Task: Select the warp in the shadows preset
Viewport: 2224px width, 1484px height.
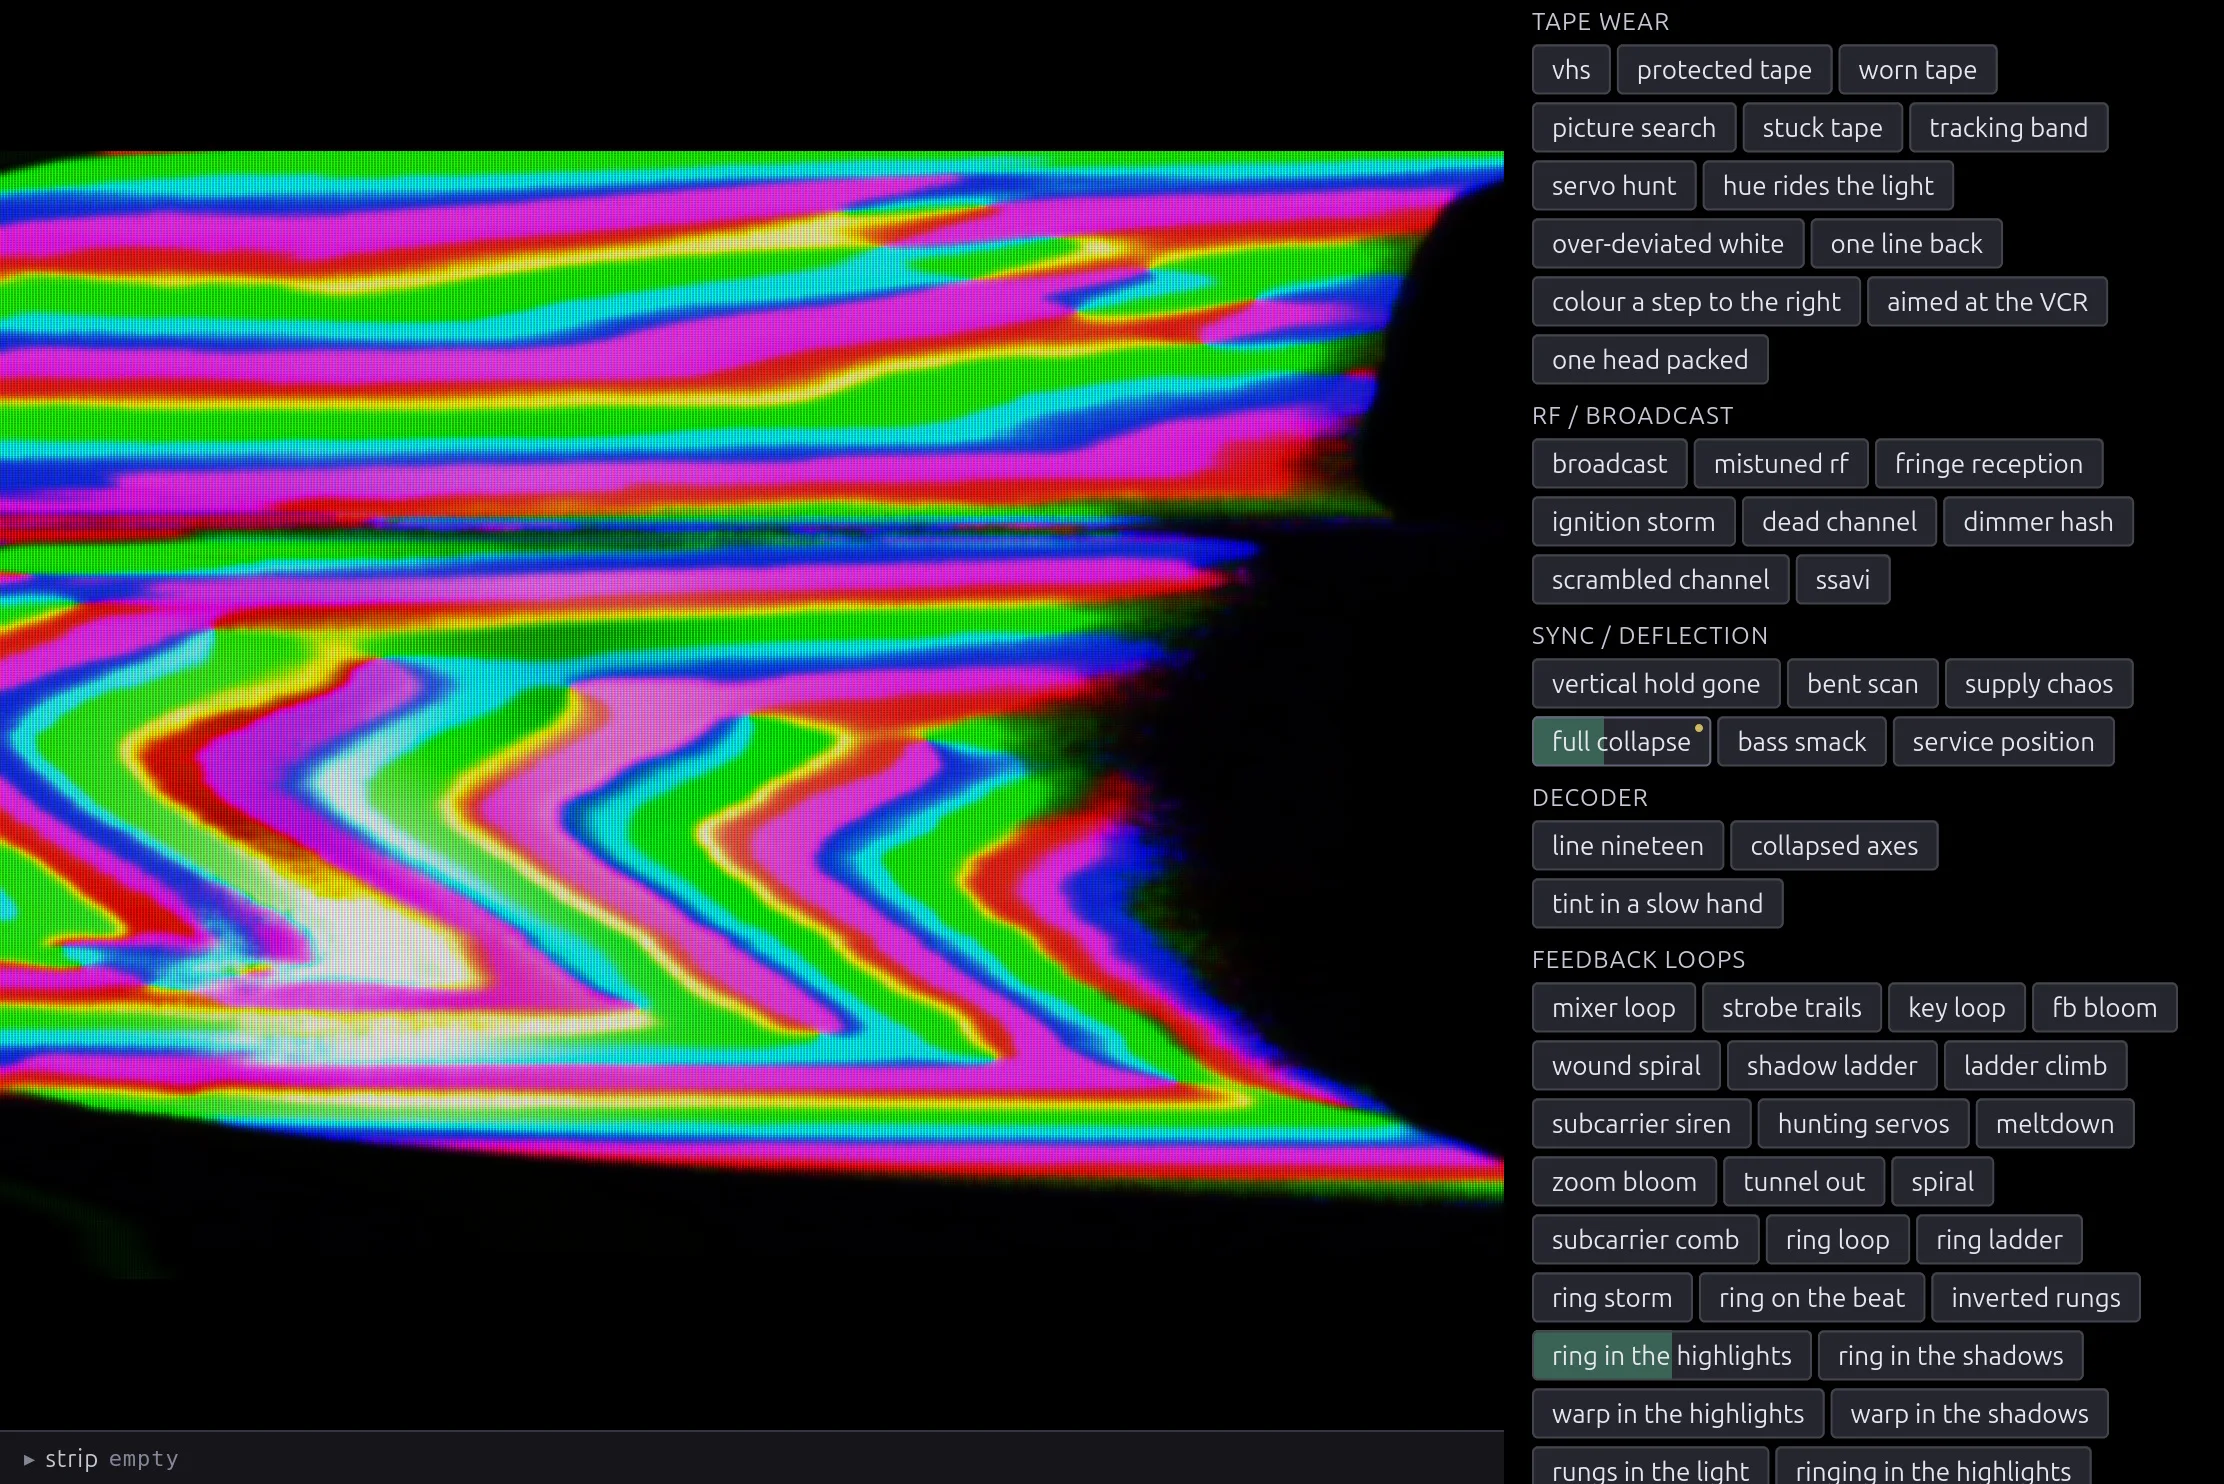Action: (x=1969, y=1414)
